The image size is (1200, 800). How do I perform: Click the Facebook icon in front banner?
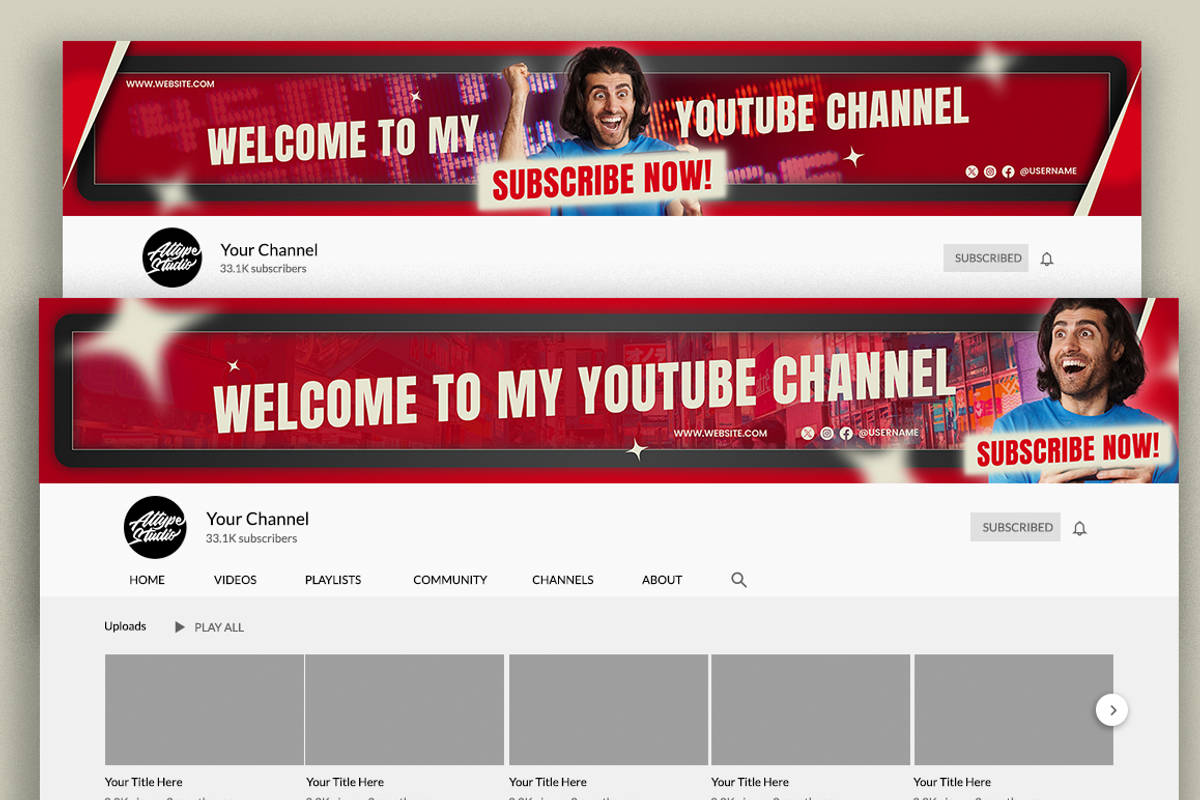point(846,433)
